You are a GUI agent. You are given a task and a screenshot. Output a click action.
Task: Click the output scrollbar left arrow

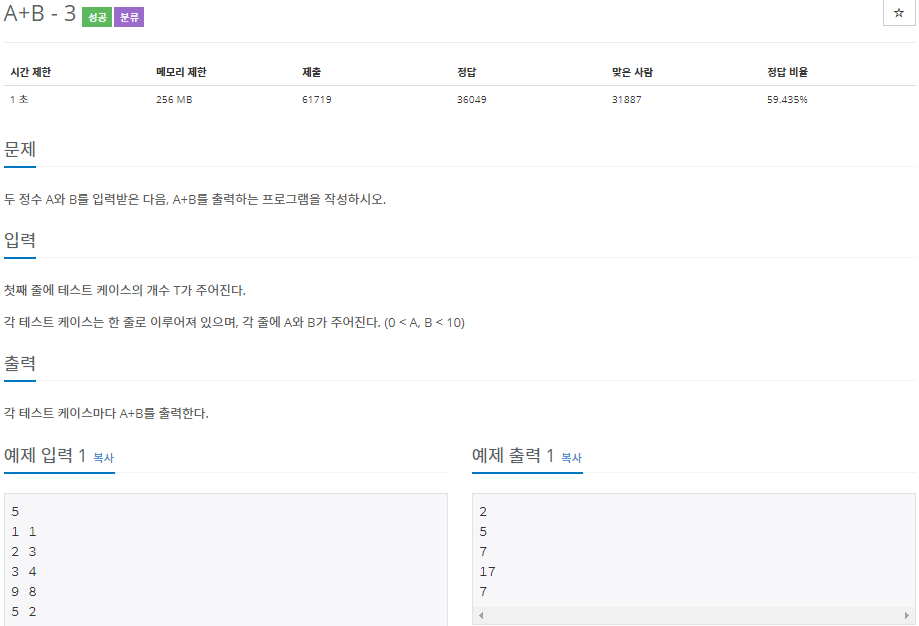[x=481, y=615]
